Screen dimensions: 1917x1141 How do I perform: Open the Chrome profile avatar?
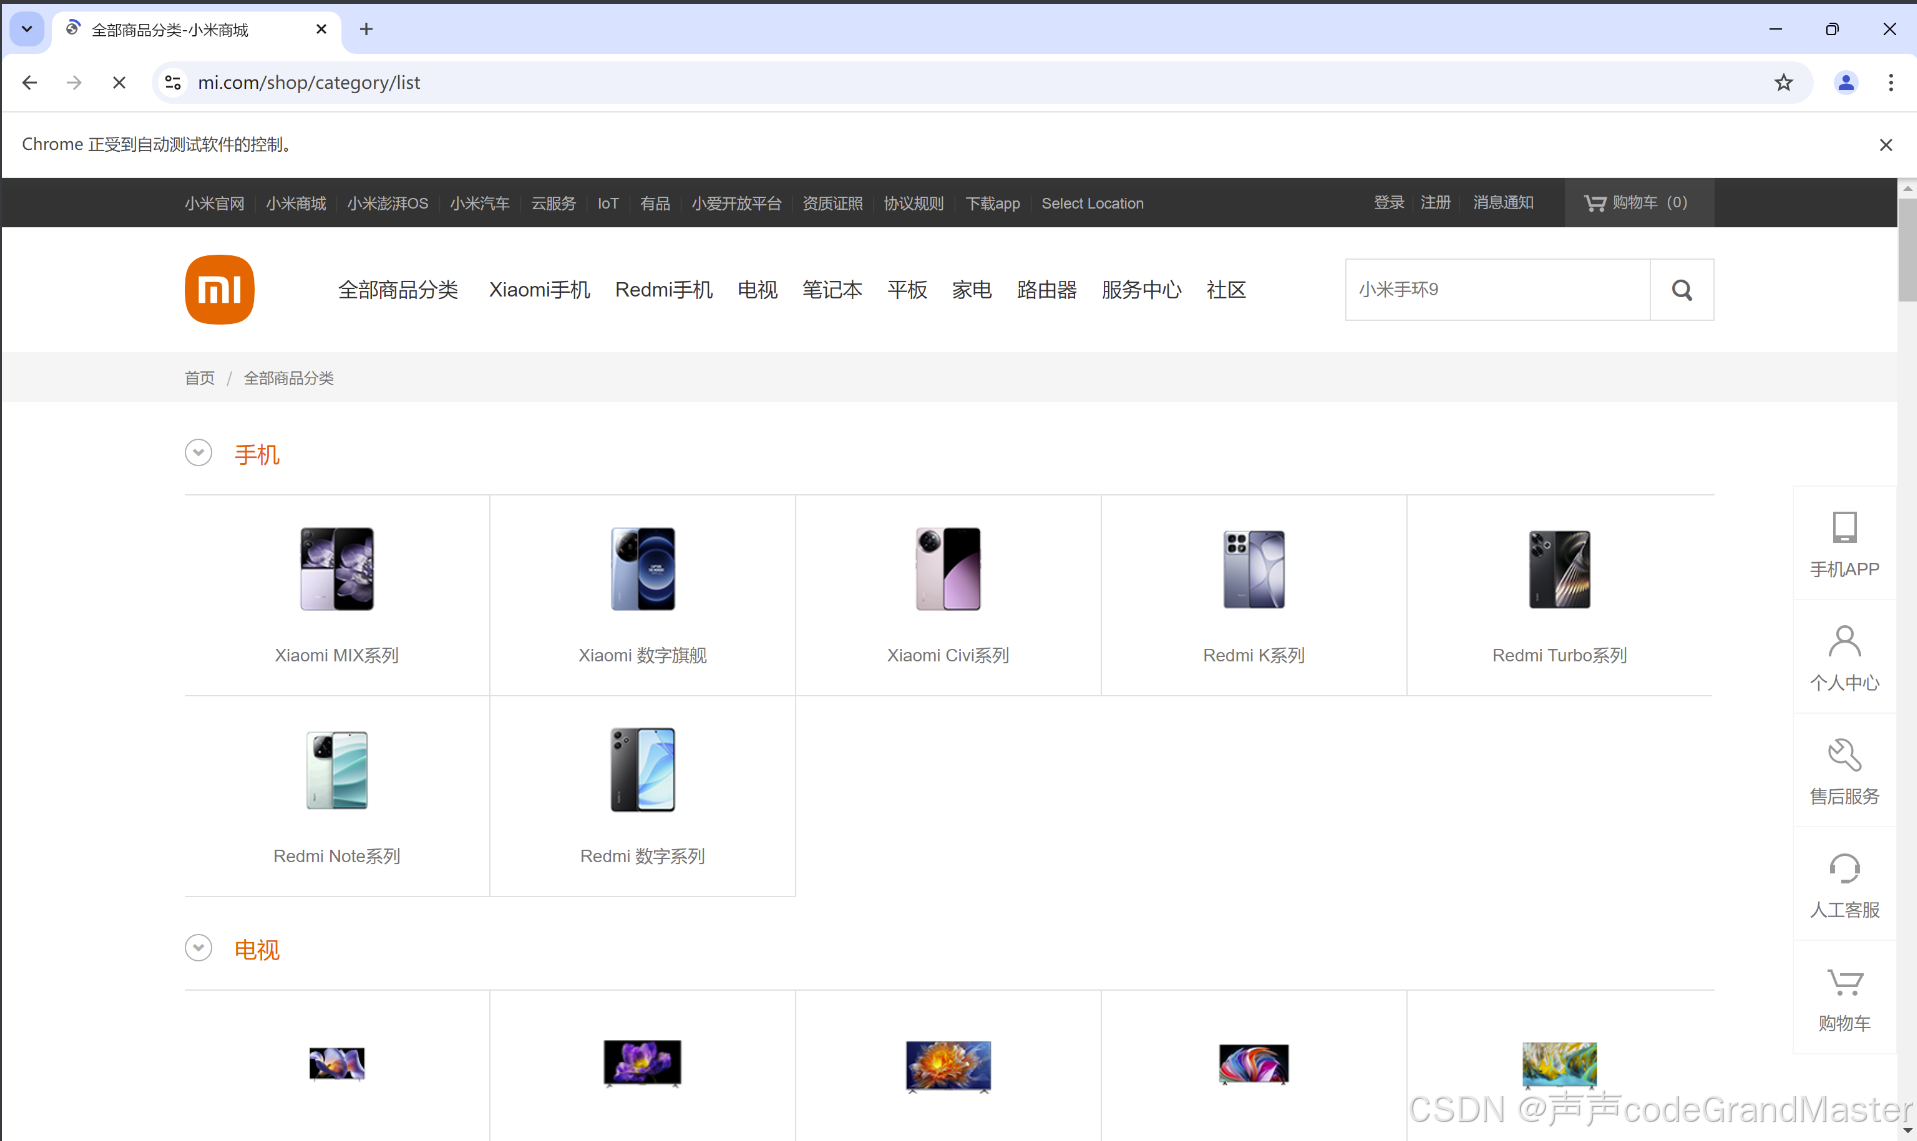pyautogui.click(x=1846, y=83)
